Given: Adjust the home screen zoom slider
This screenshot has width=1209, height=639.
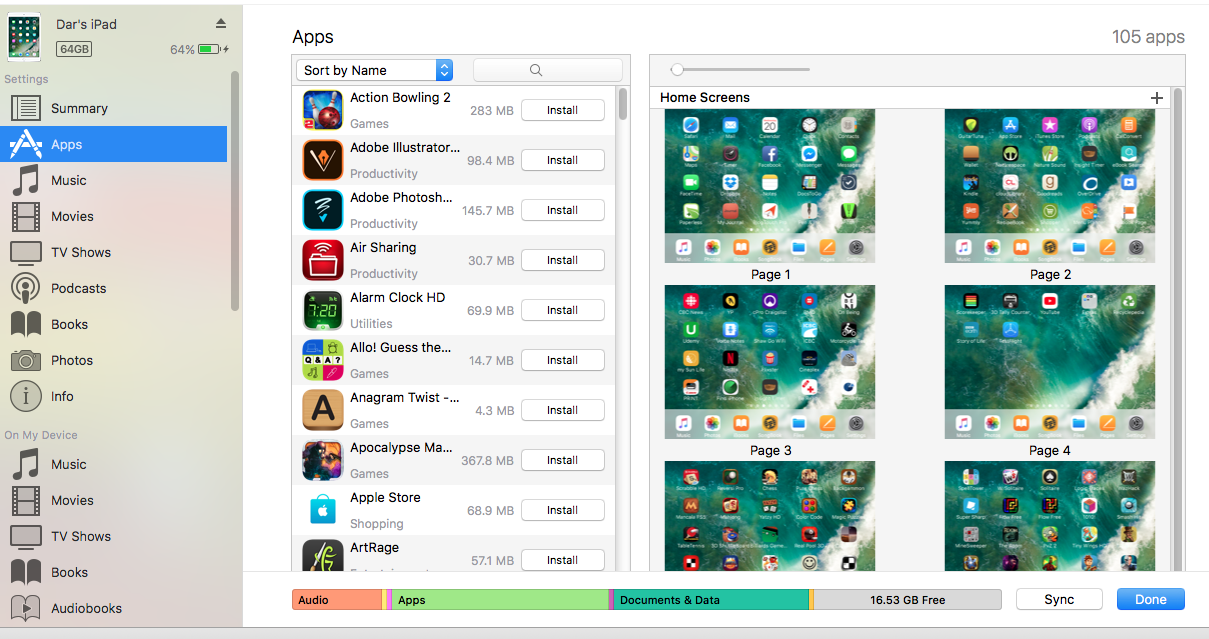Looking at the screenshot, I should [677, 69].
